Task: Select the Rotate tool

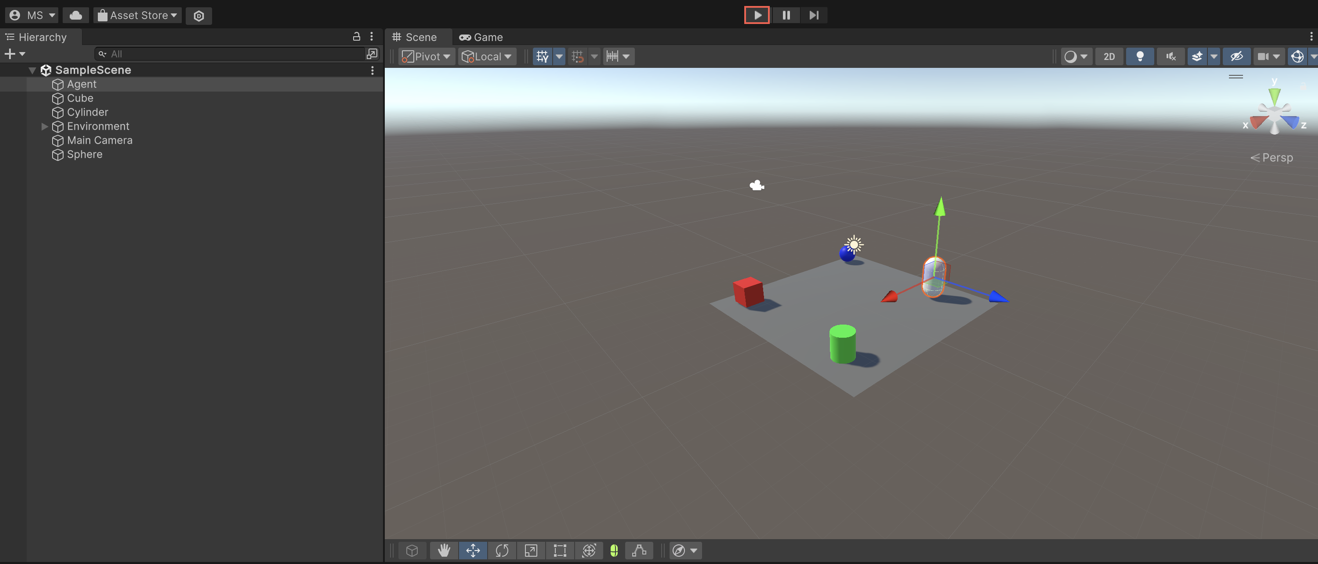Action: pos(502,551)
